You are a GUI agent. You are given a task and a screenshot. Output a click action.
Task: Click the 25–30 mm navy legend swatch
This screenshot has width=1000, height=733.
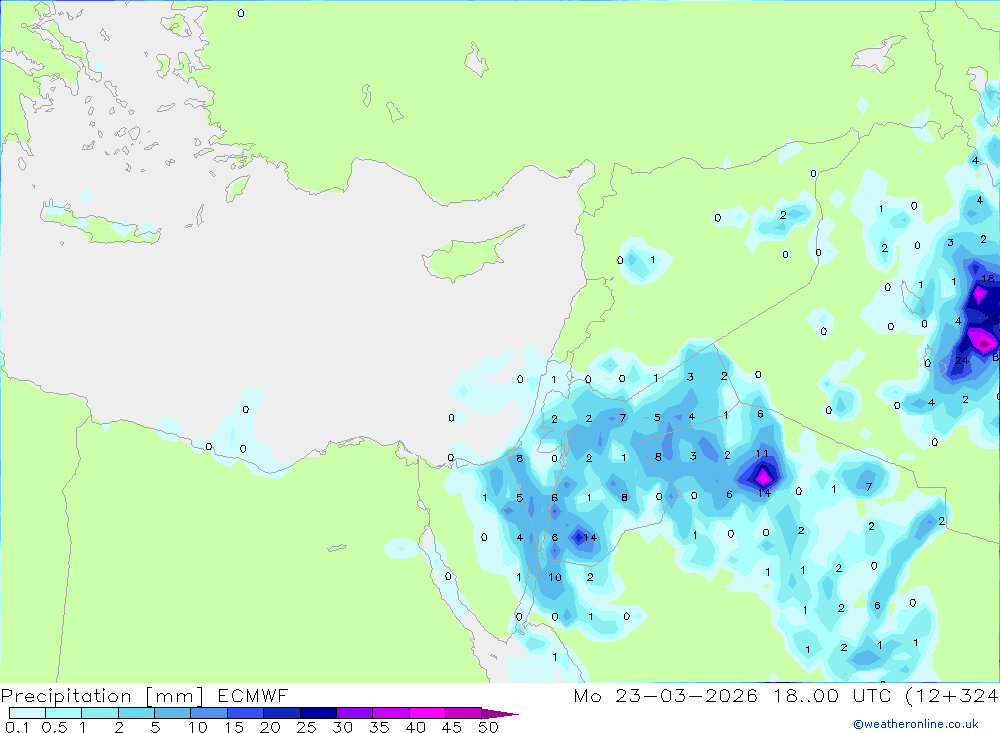(318, 713)
